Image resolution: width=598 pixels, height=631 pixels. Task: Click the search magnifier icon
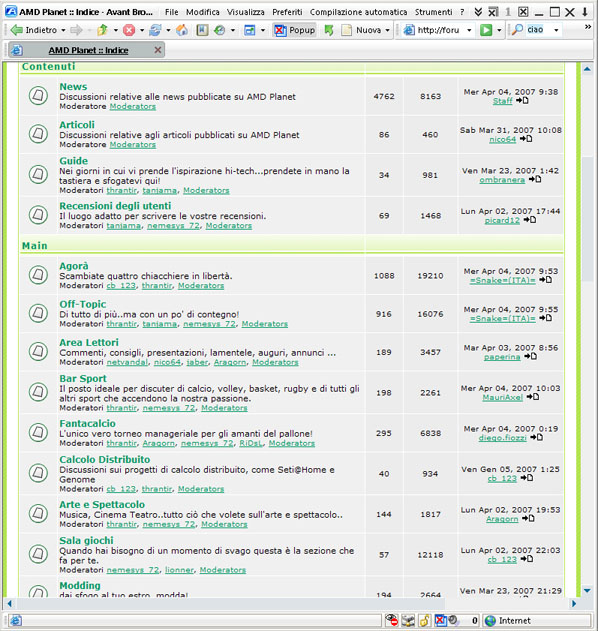[x=517, y=30]
